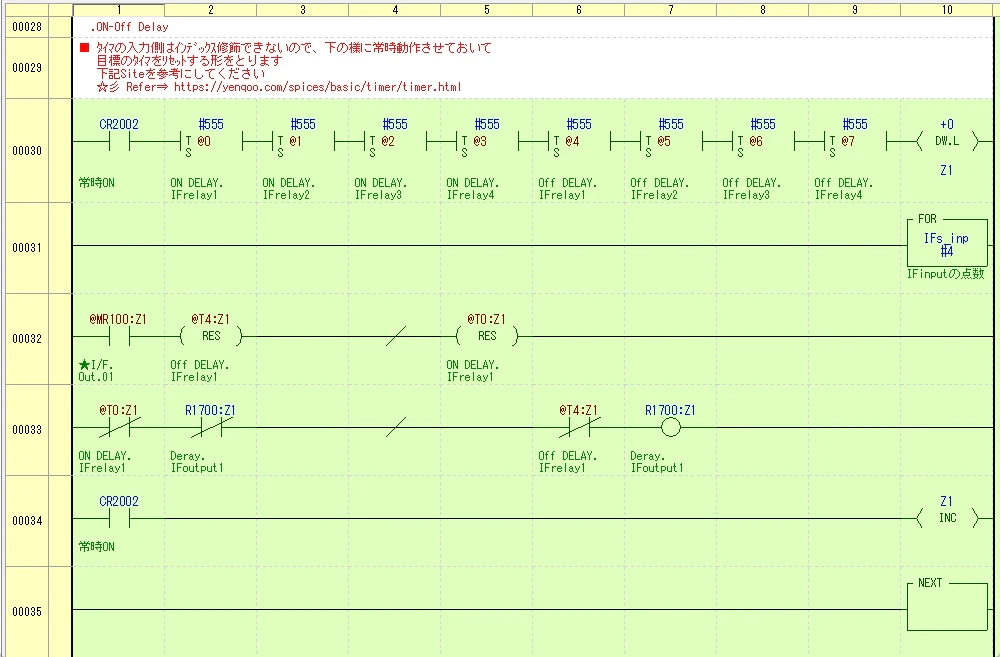Select @T4:Z1 normally-closed contact in rung 00033

(578, 427)
